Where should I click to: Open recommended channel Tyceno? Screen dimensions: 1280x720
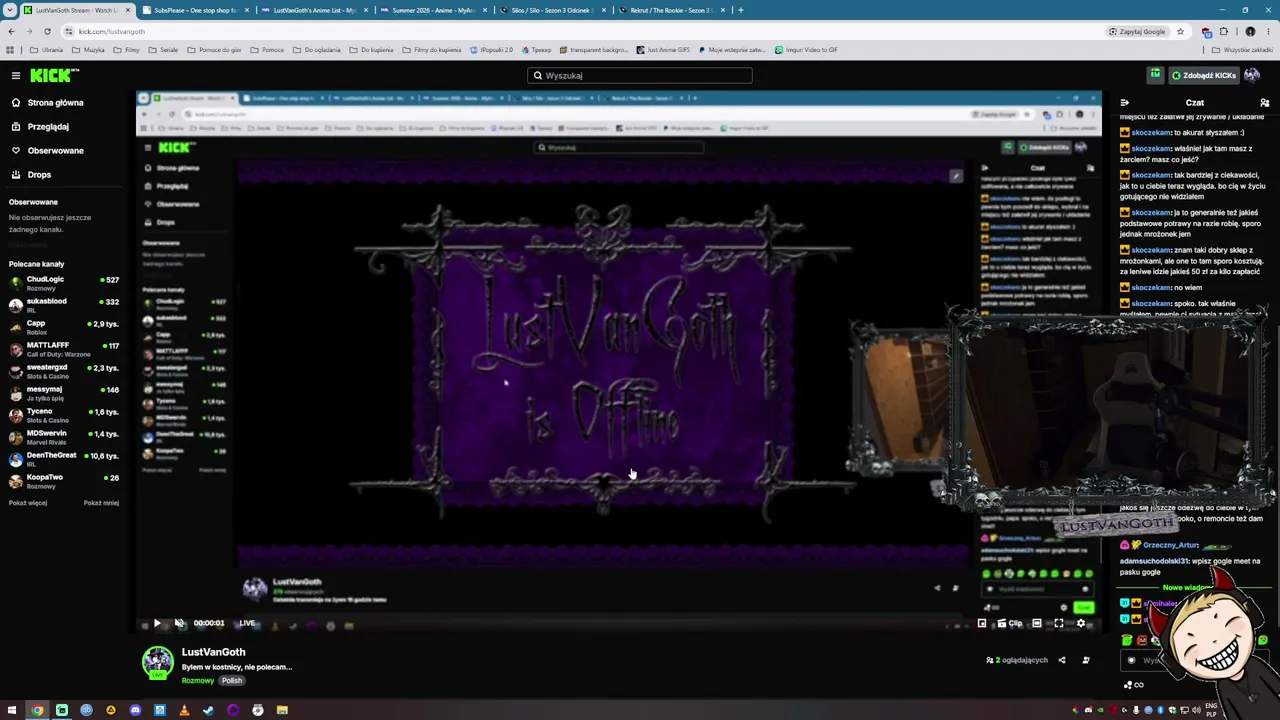point(64,415)
